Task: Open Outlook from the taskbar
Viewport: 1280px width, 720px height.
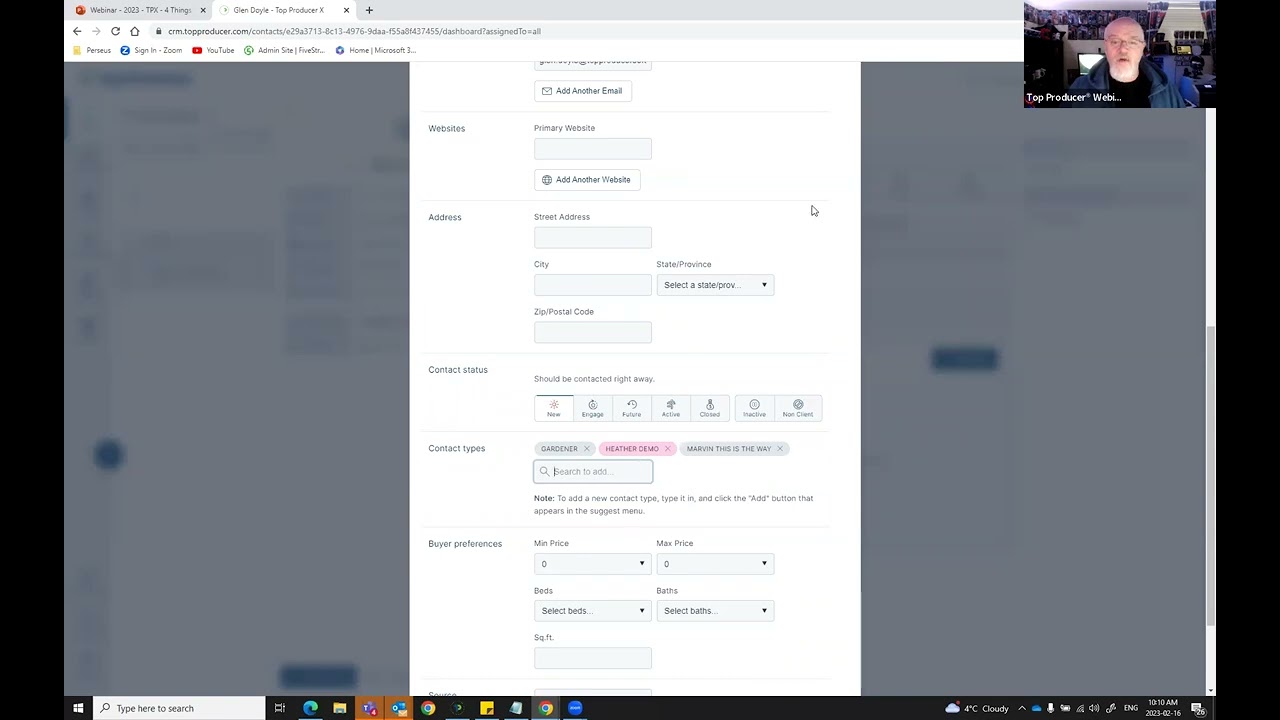Action: point(398,708)
